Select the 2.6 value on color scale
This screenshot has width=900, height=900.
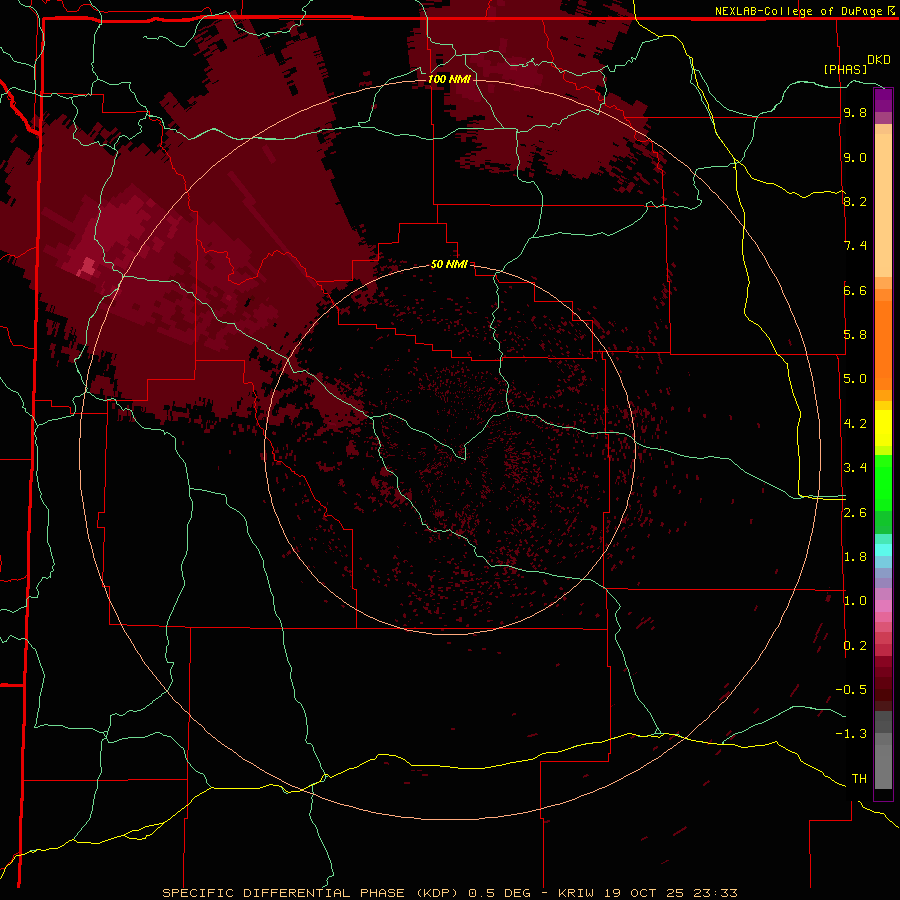tap(855, 513)
